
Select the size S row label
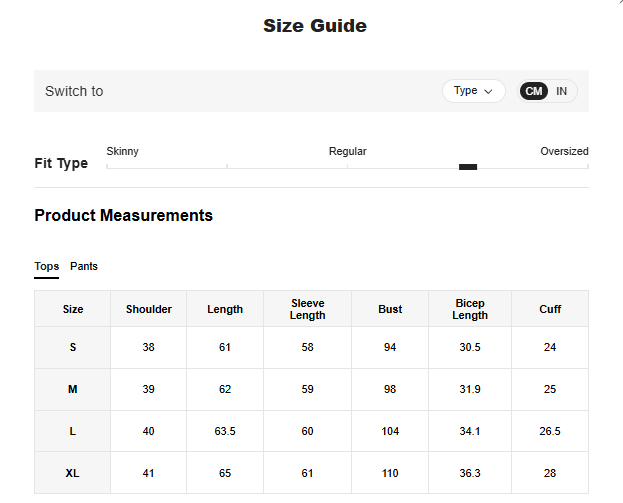click(73, 347)
